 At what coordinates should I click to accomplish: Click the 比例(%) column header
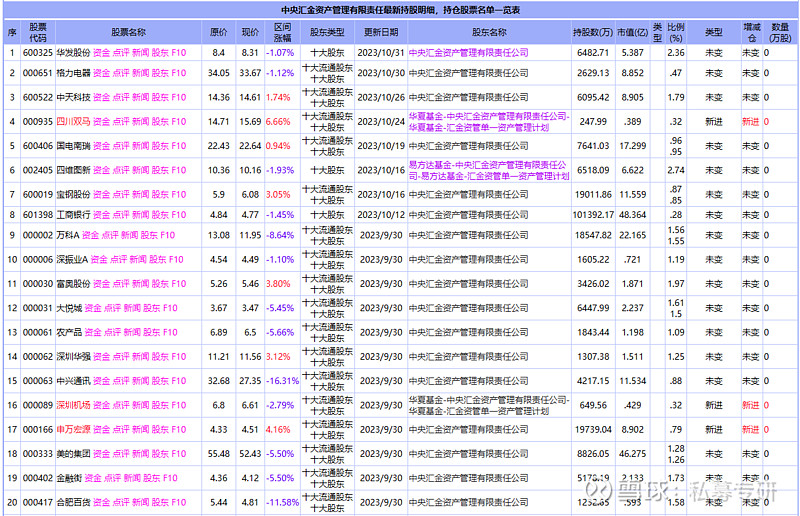point(676,32)
